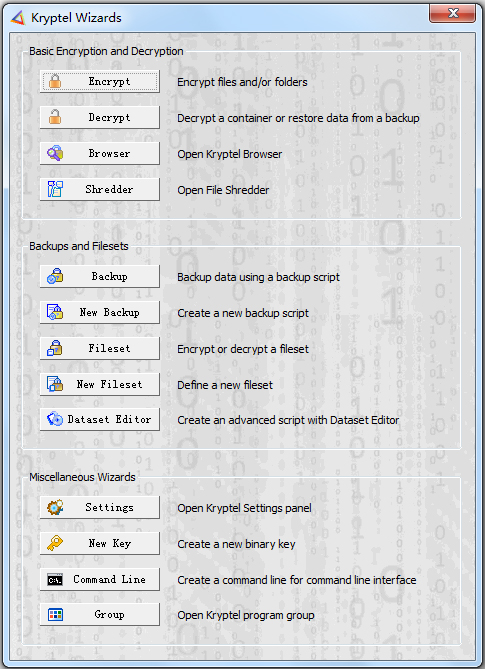Click the magnifier icon on the Browser button

click(55, 153)
